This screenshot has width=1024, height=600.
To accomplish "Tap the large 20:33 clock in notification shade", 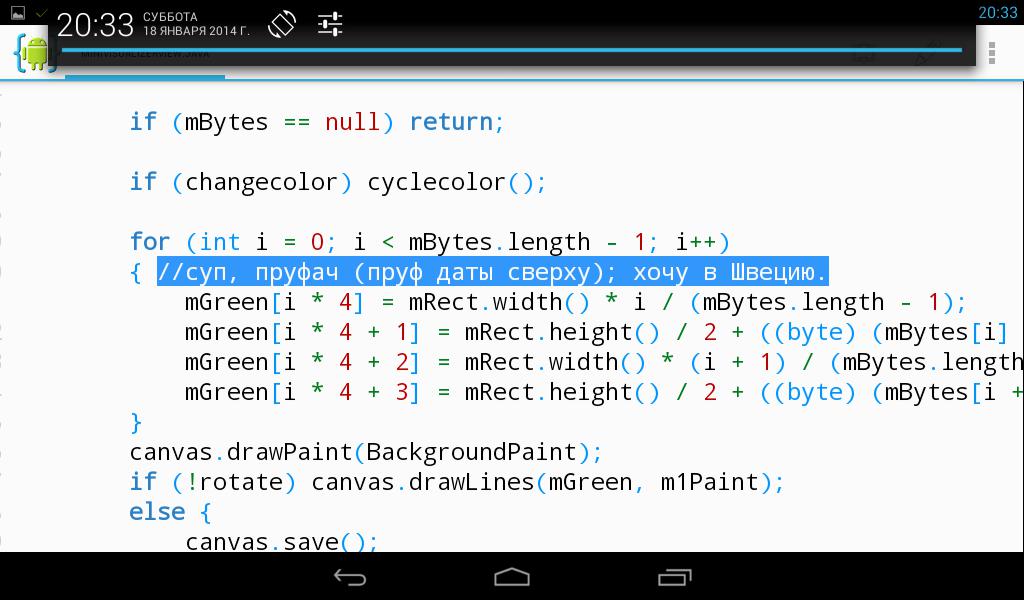I will point(95,25).
